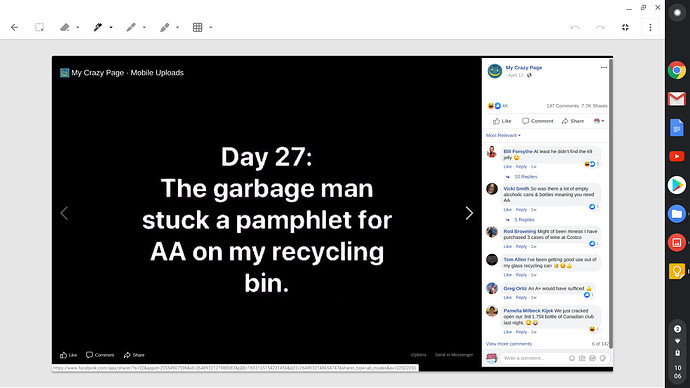Open My Crazy Page link in sidebar
The width and height of the screenshot is (690, 388).
point(524,68)
